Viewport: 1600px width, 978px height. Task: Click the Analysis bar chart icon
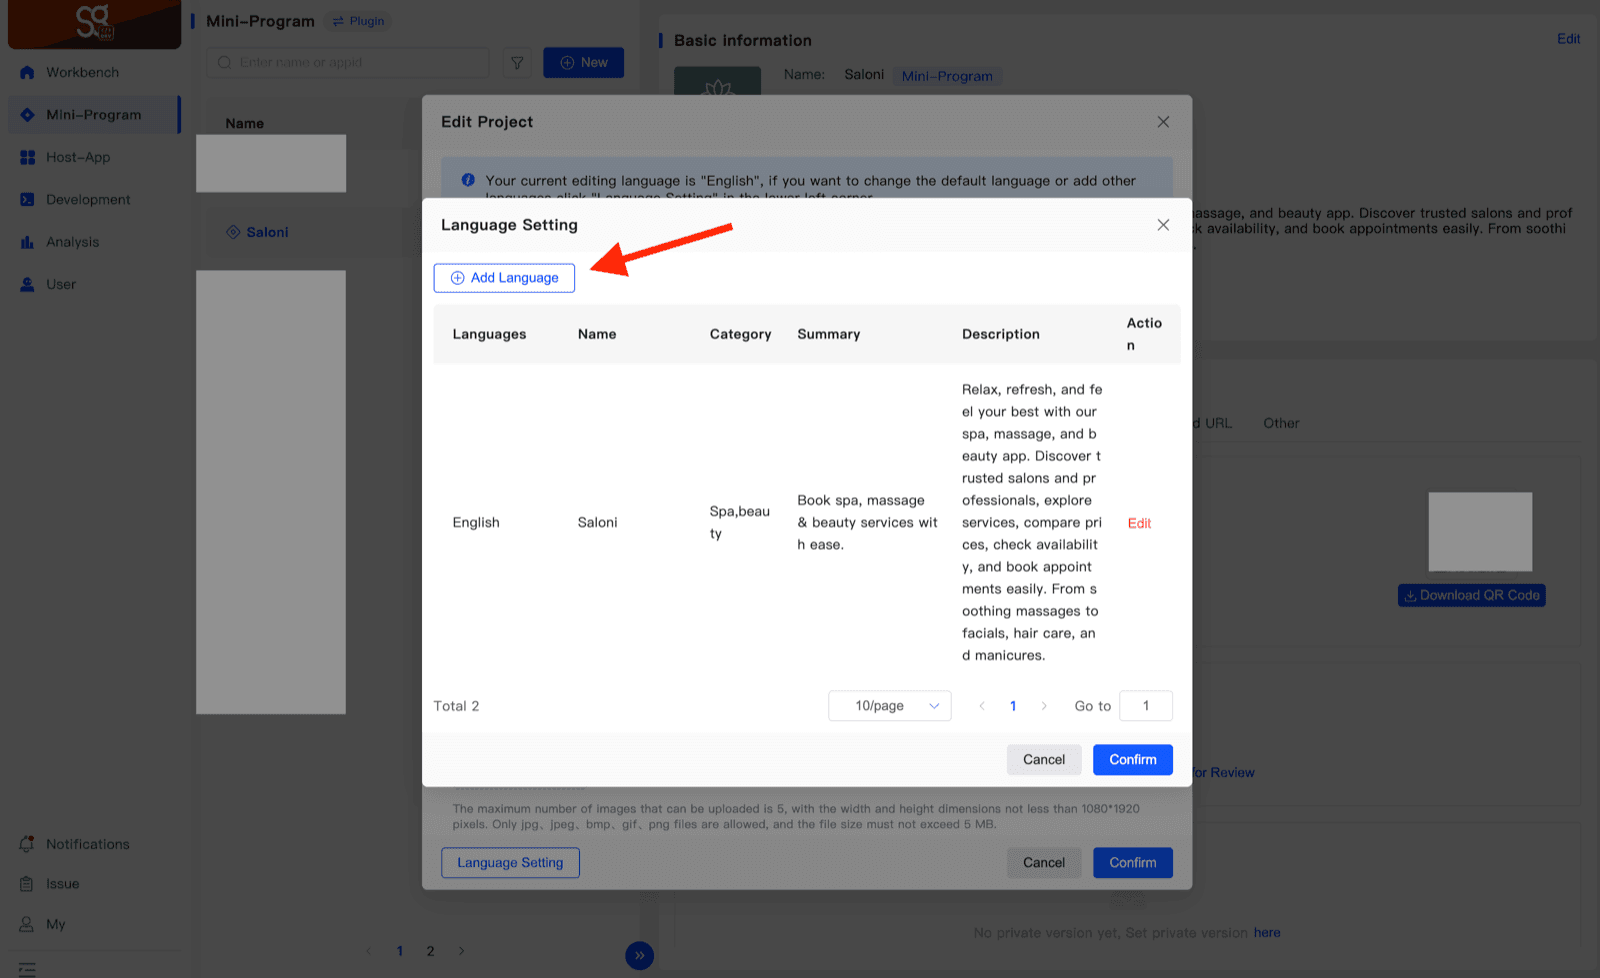(x=27, y=242)
